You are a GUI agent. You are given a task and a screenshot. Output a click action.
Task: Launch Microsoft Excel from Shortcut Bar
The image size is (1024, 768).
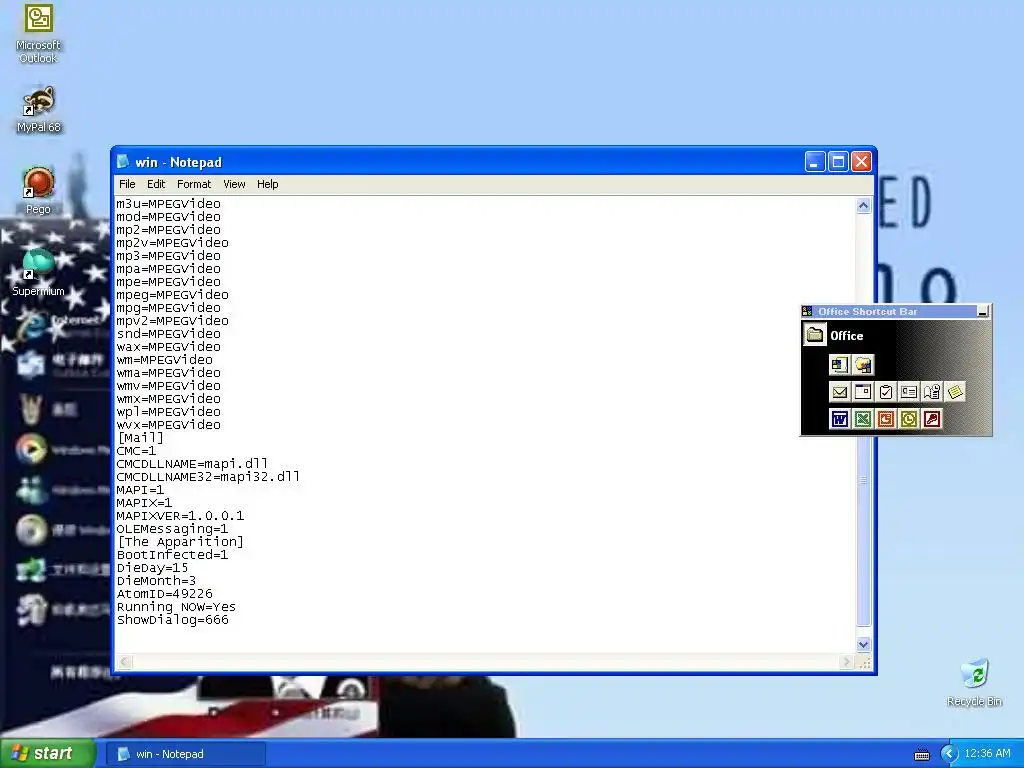[x=863, y=419]
